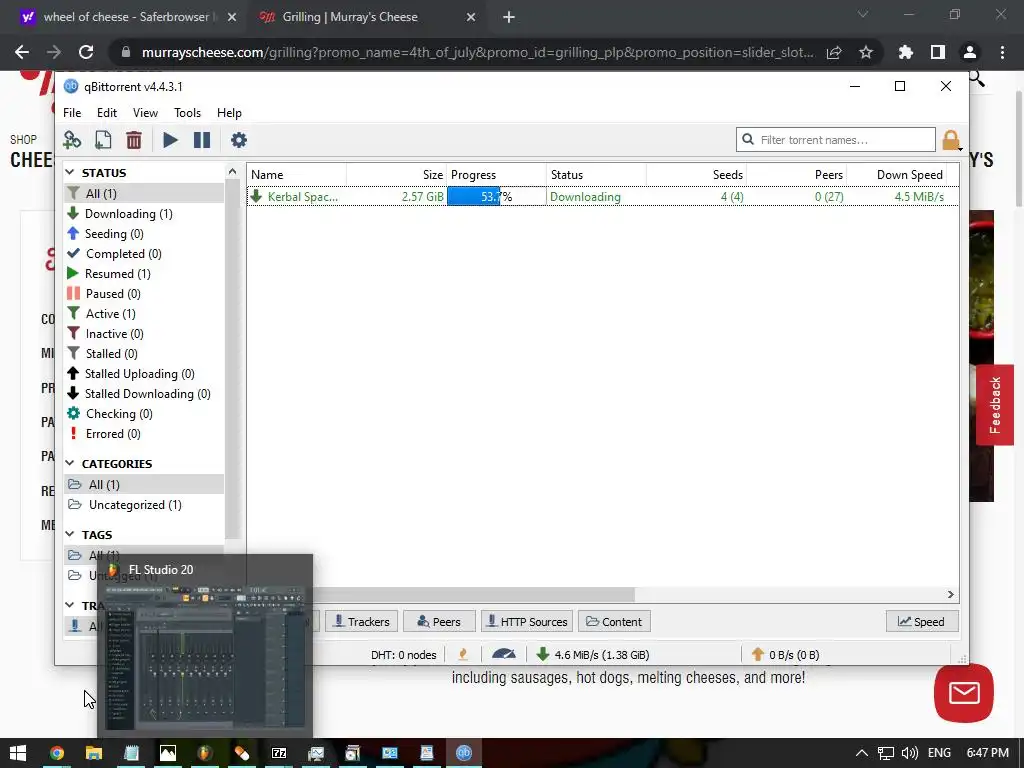Reload the Murray's Cheese page
The width and height of the screenshot is (1024, 768).
click(86, 52)
